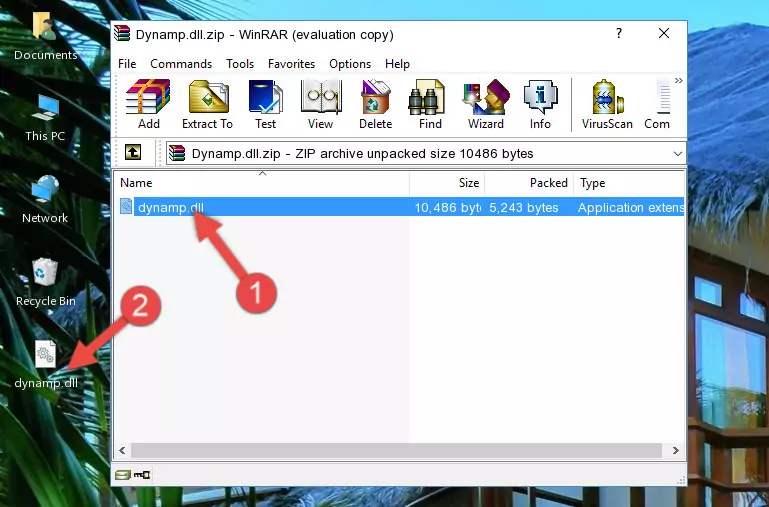Run the Test archive tool

(x=265, y=104)
